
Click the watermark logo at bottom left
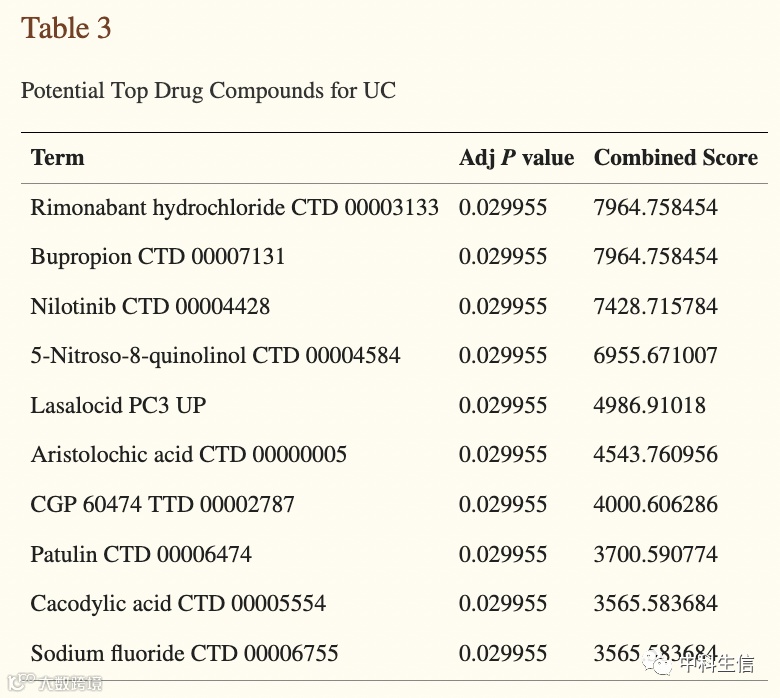coord(18,683)
